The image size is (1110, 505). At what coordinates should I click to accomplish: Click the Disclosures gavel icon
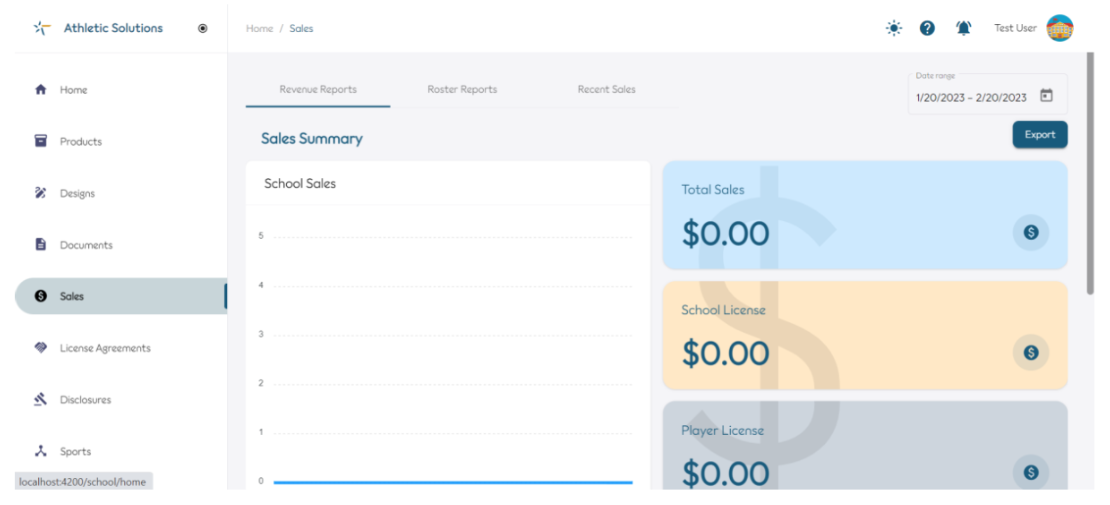40,399
